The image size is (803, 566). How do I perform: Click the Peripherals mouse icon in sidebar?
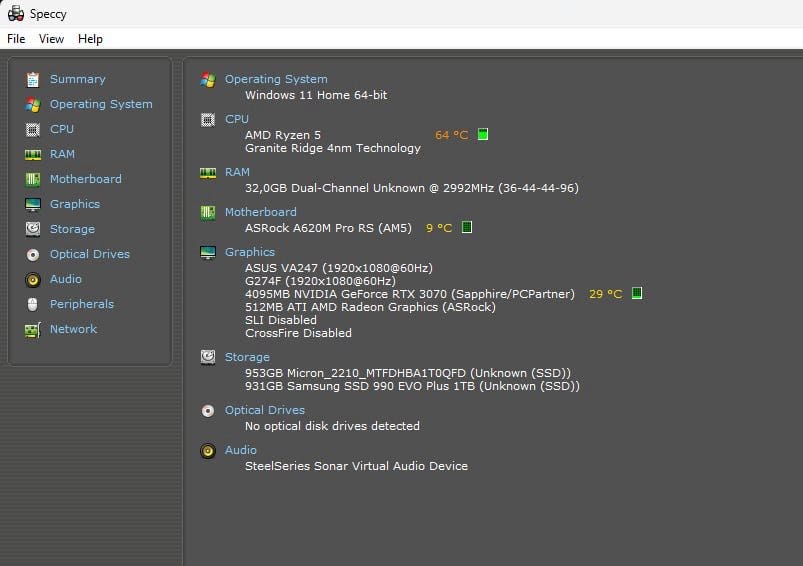32,304
